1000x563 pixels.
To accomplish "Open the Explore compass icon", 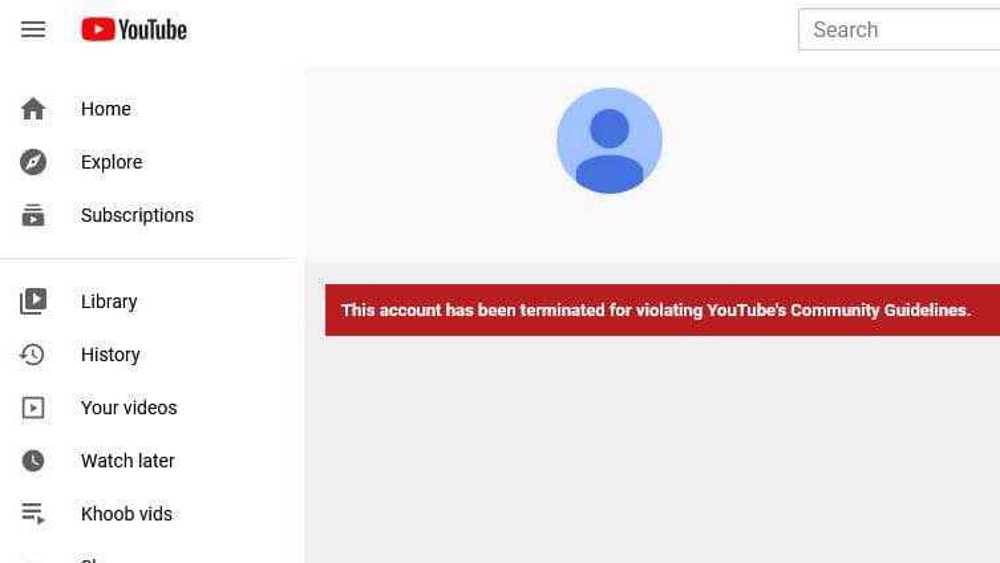I will (x=33, y=162).
